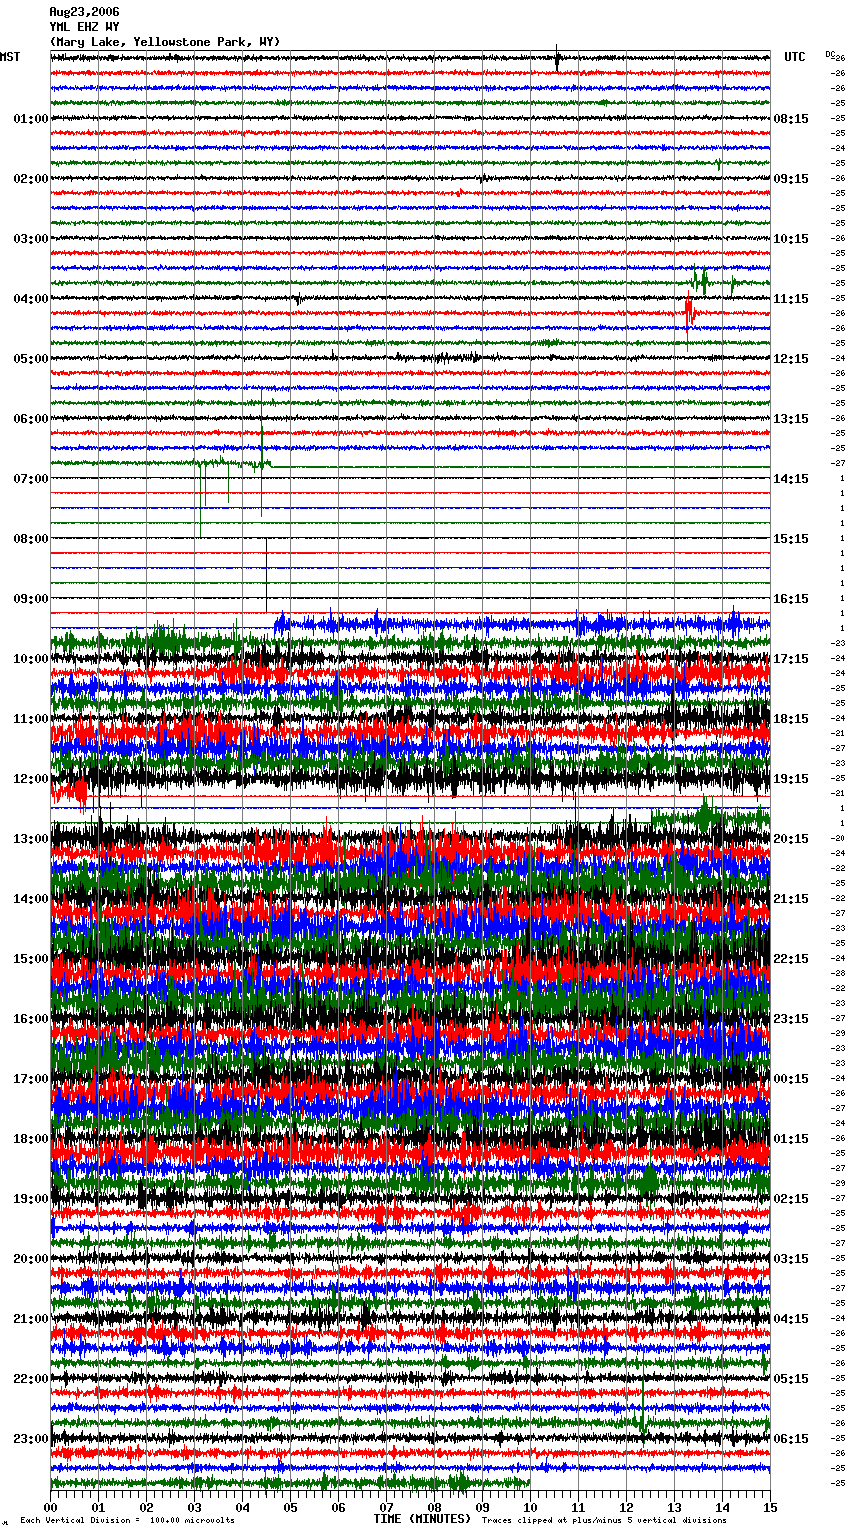Click minute tick label '14' on bottom axis
Image resolution: width=850 pixels, height=1534 pixels.
(x=723, y=1507)
